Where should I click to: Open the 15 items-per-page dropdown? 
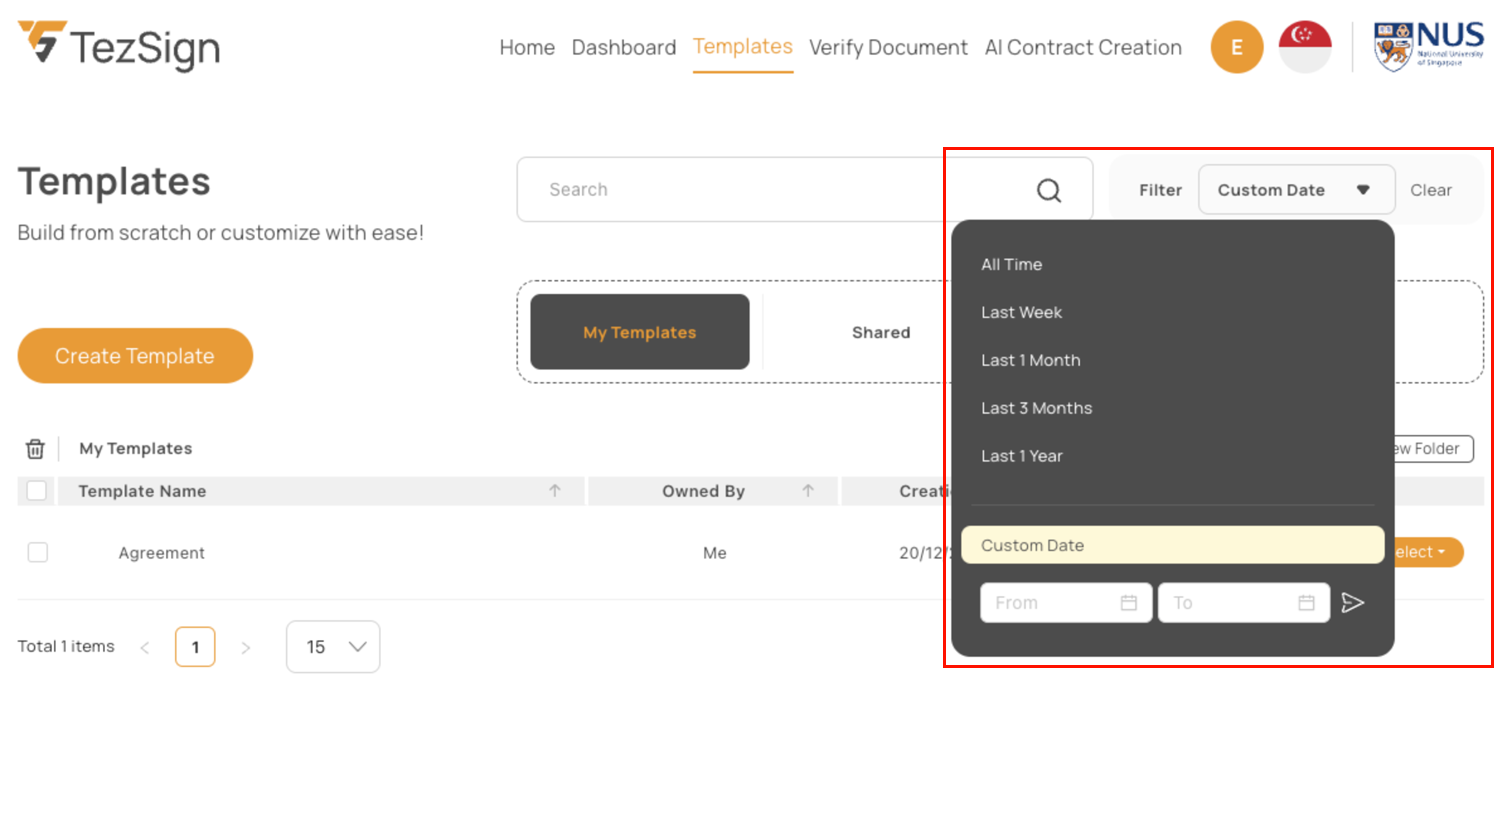click(333, 647)
